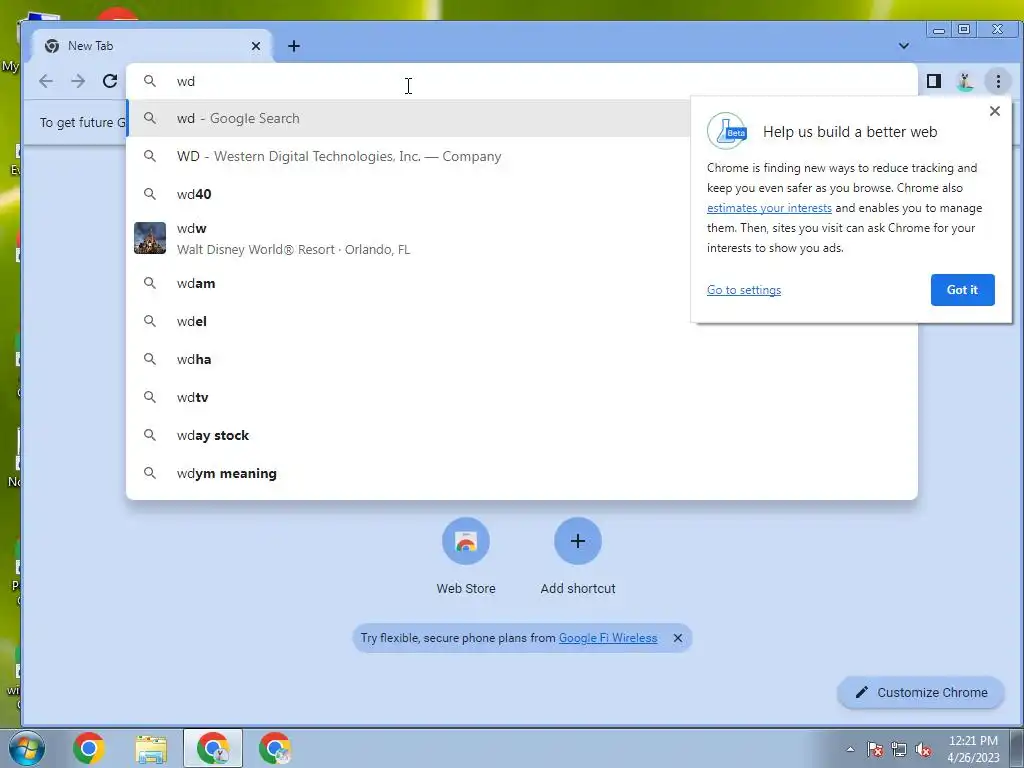Pick the 'wdym meaning' suggestion
Image resolution: width=1024 pixels, height=768 pixels.
522,473
